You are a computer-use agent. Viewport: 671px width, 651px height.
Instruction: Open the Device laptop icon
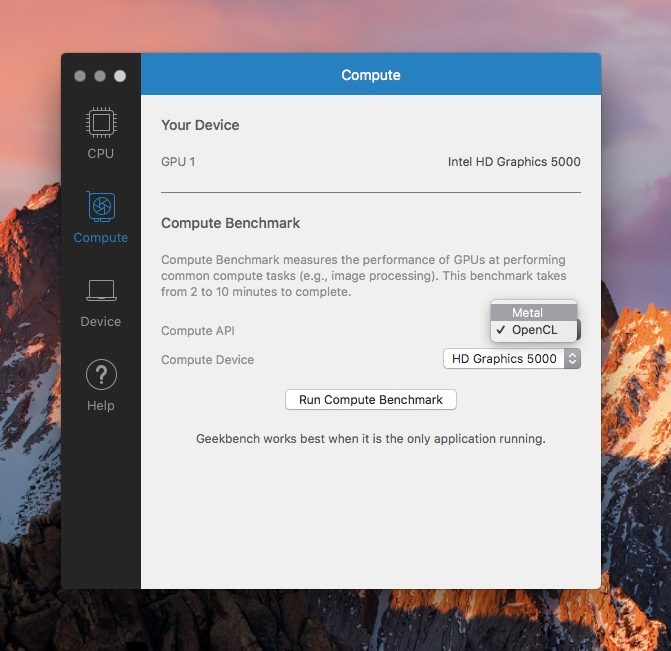[100, 291]
